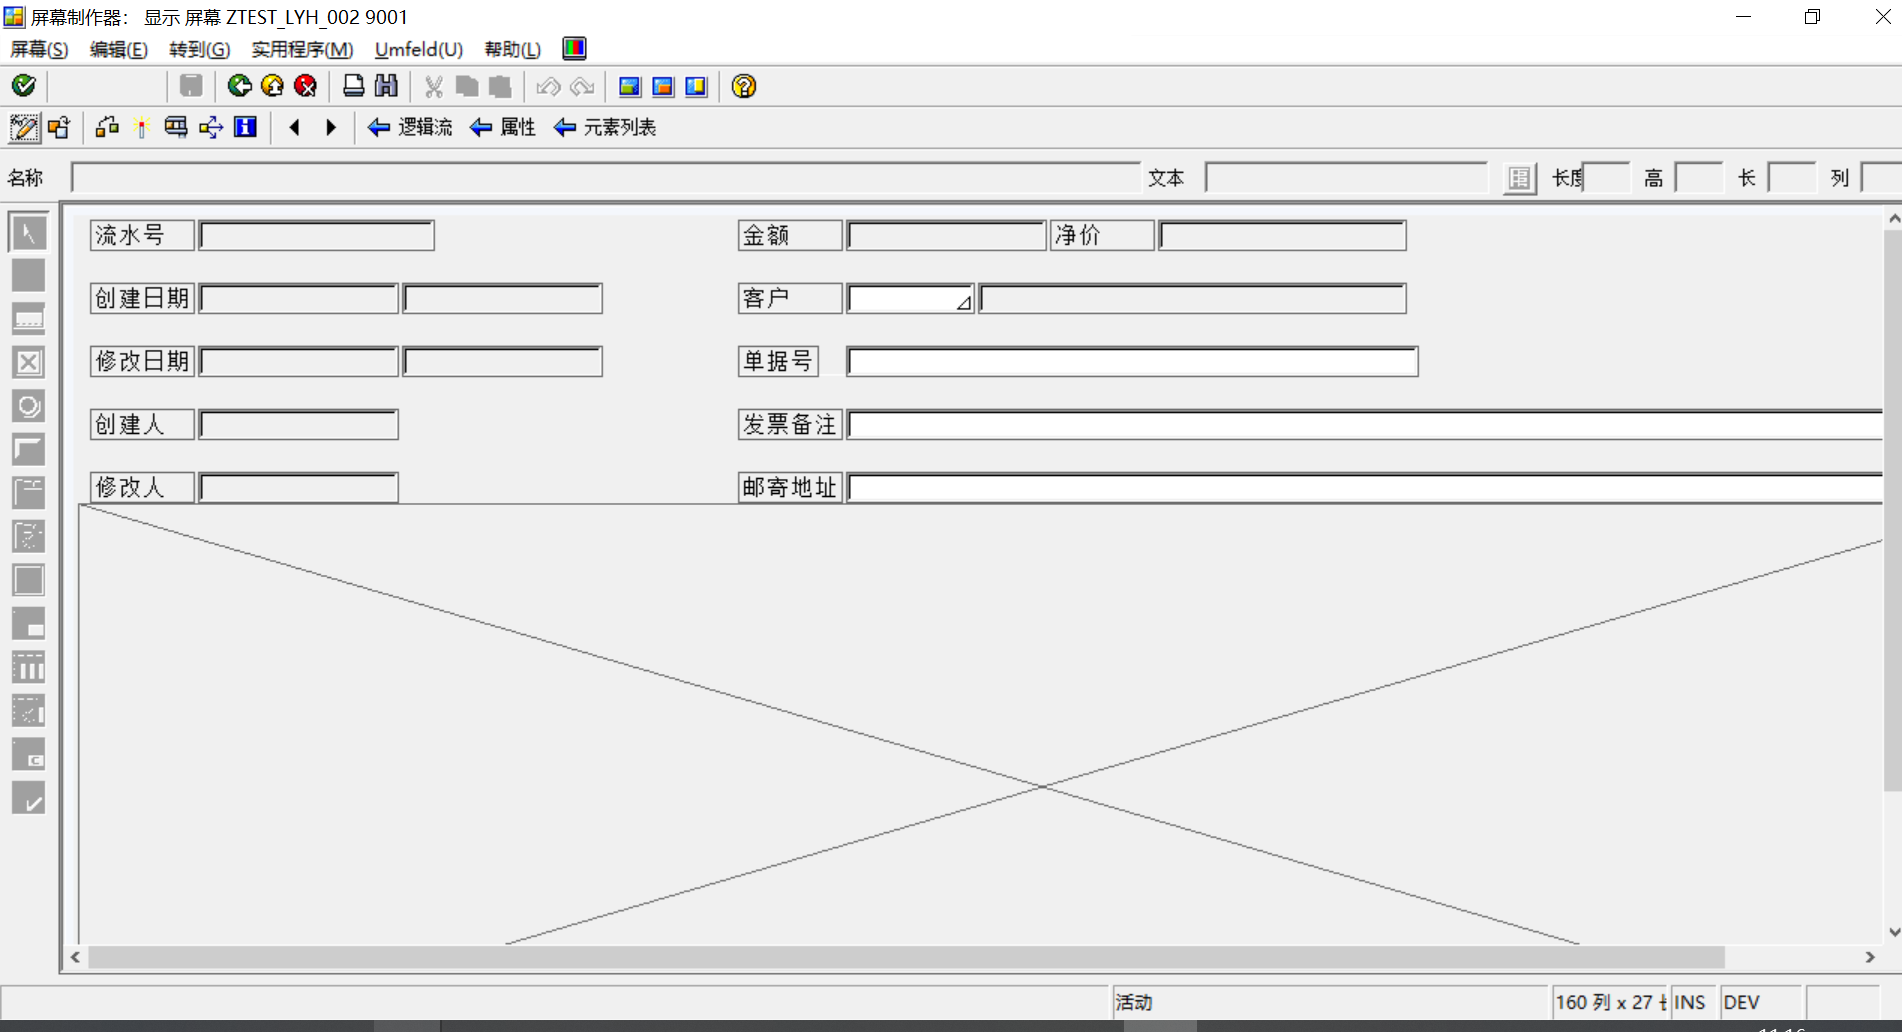Toggle INS insert mode in the status bar

point(1691,1002)
